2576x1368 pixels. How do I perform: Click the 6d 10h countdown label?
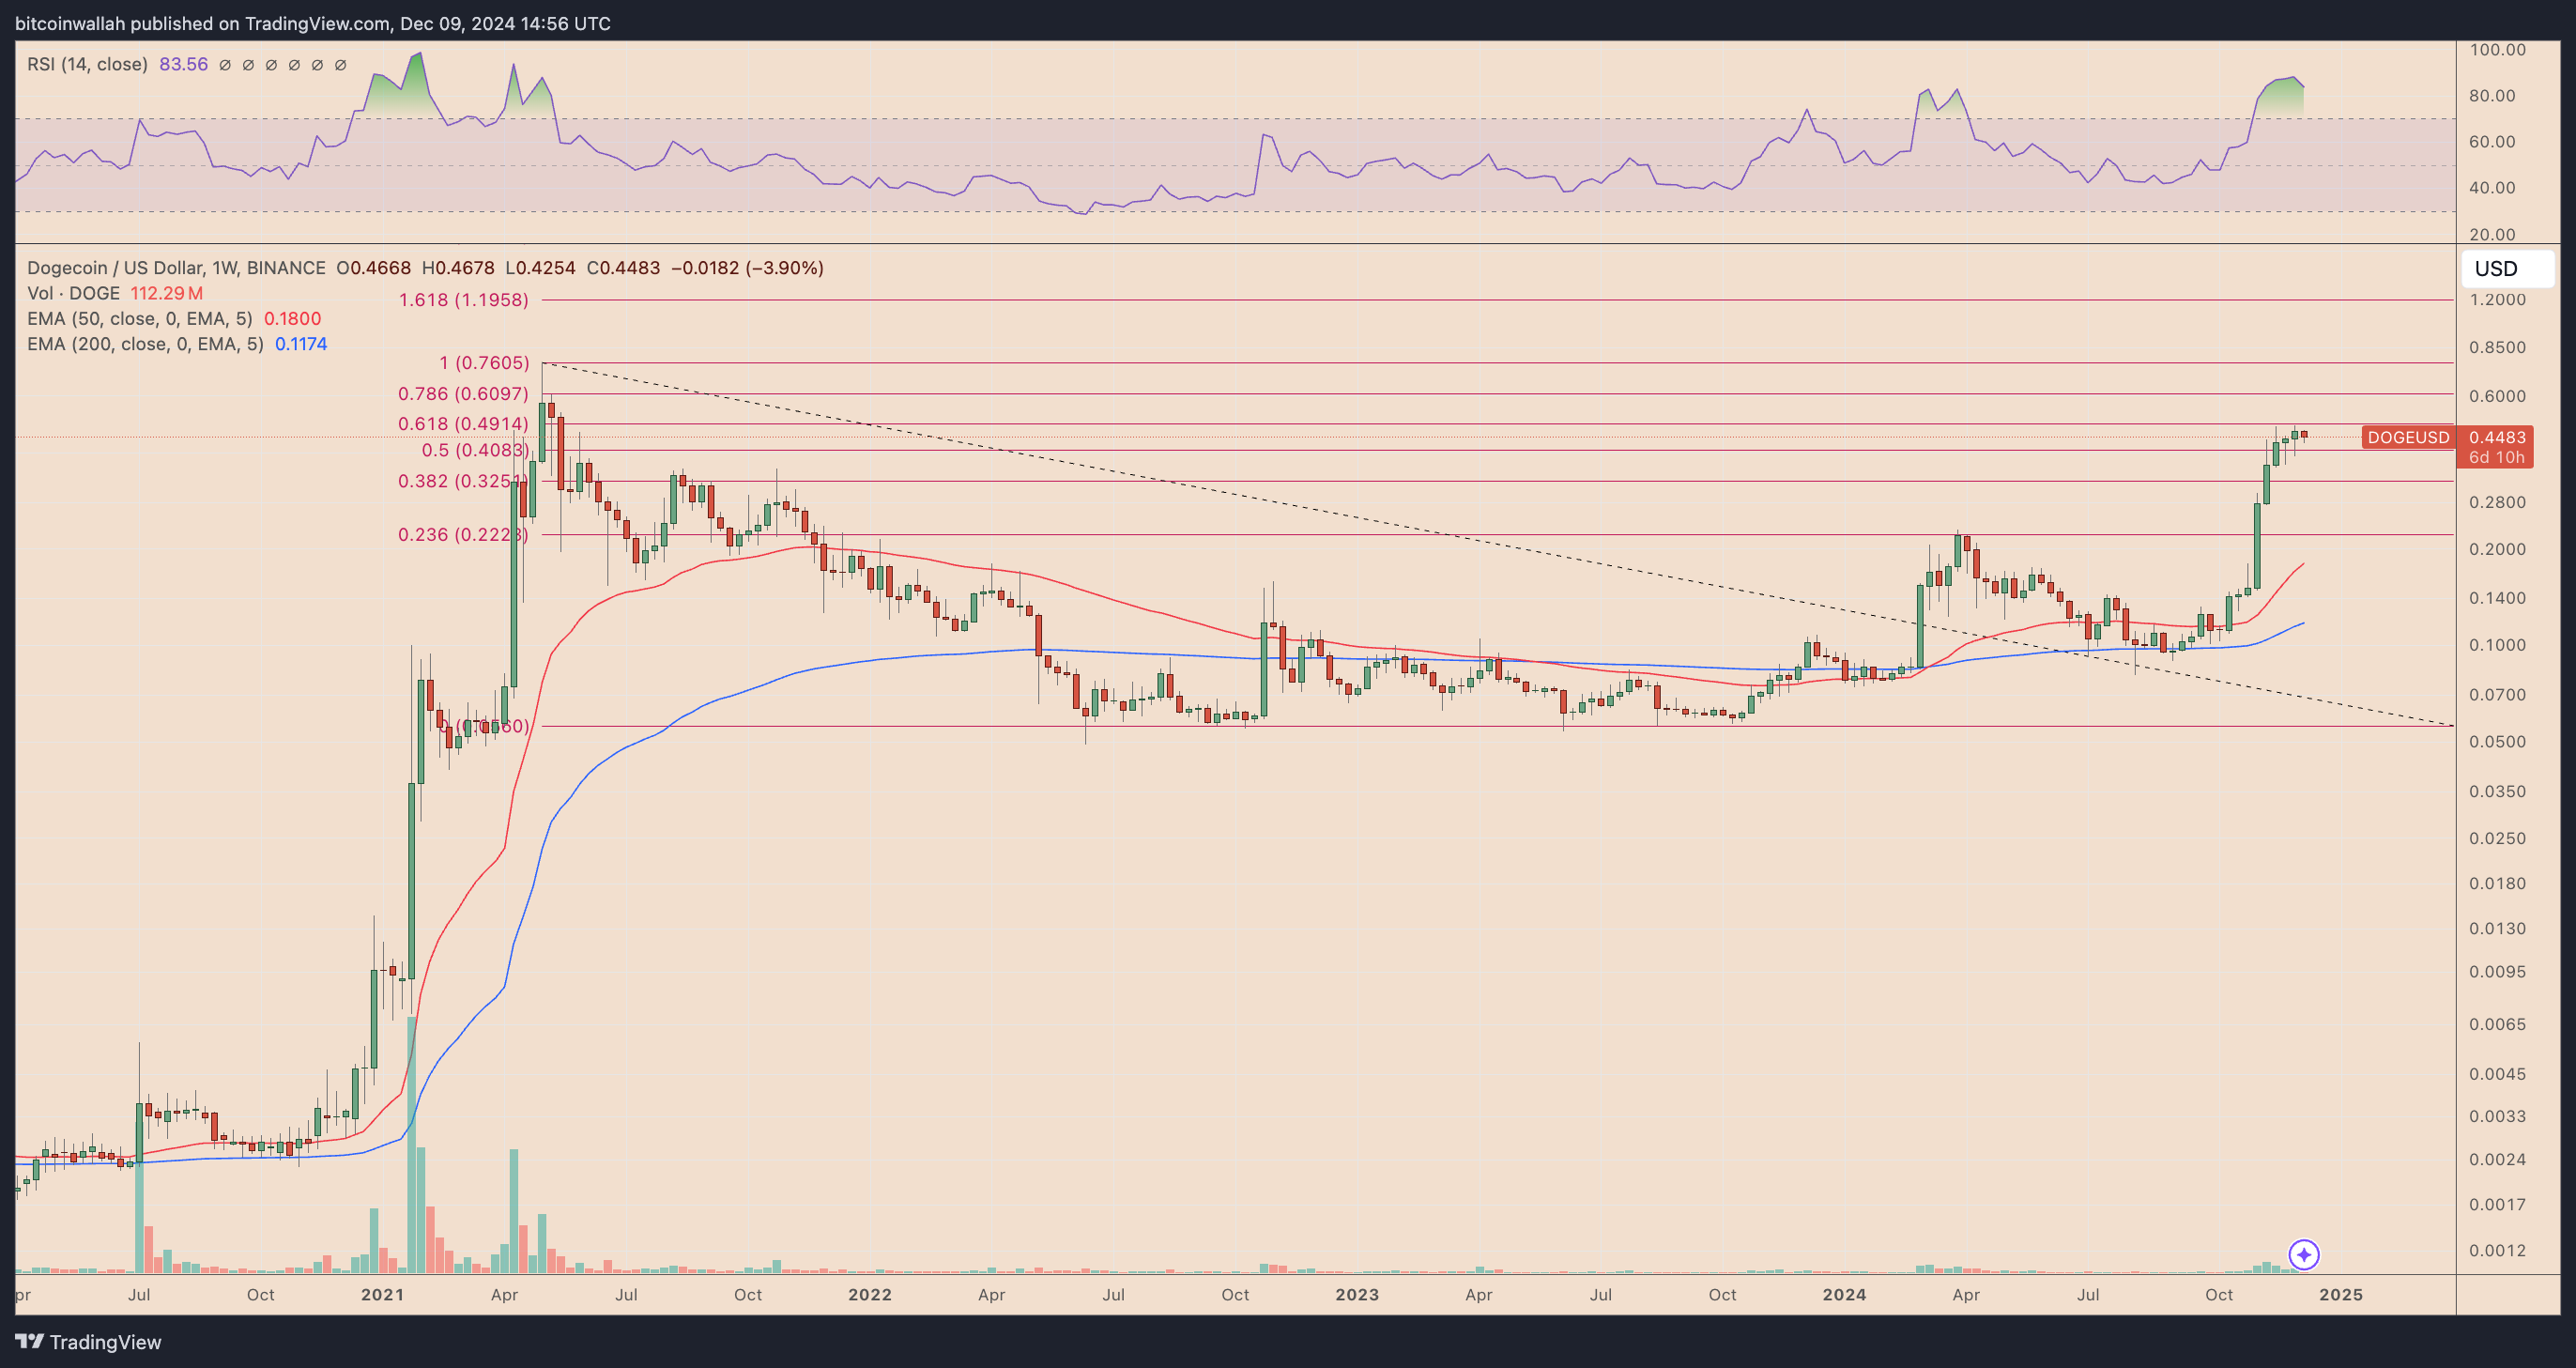(2497, 457)
